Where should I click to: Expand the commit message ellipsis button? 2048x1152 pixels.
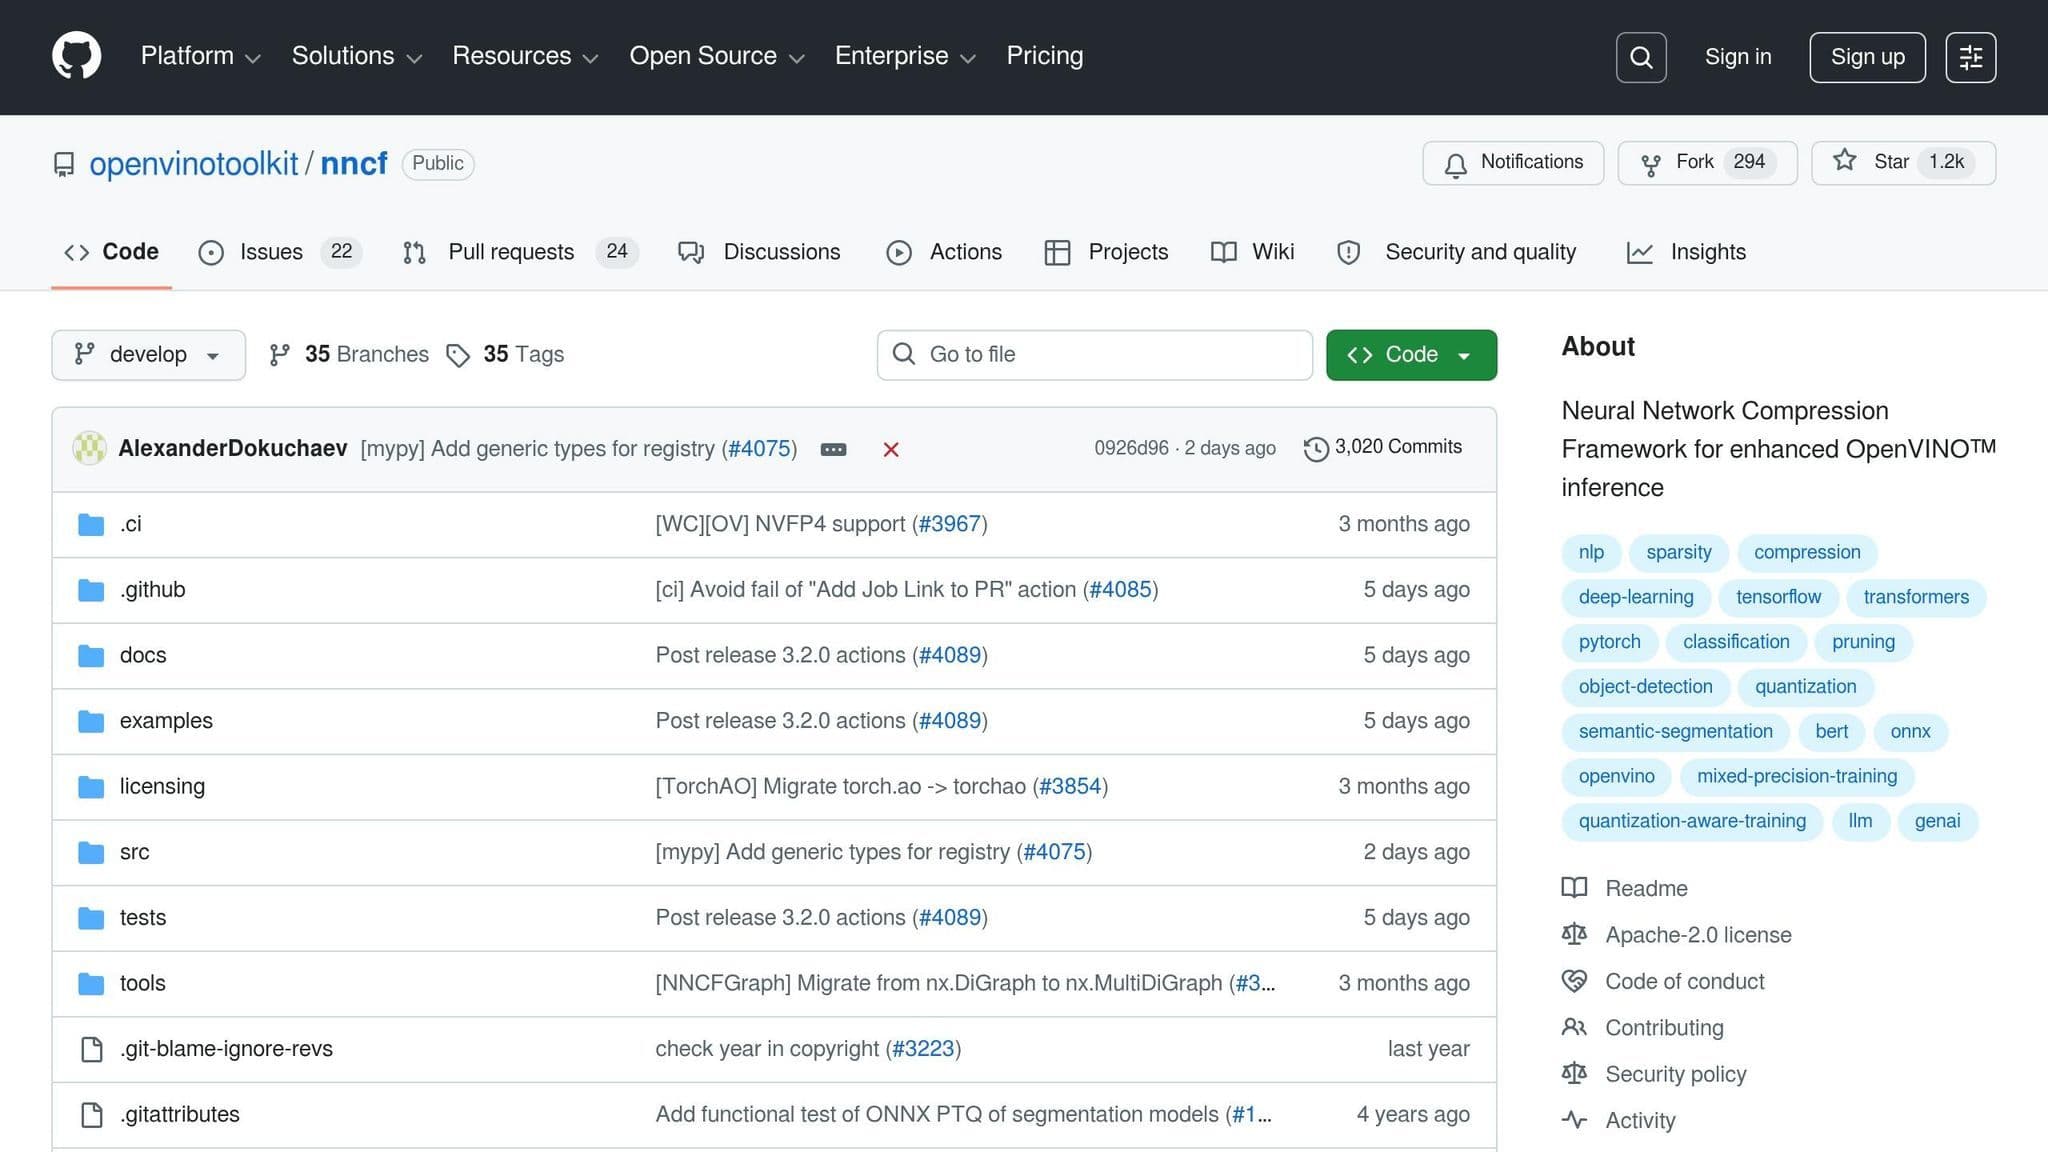click(833, 449)
